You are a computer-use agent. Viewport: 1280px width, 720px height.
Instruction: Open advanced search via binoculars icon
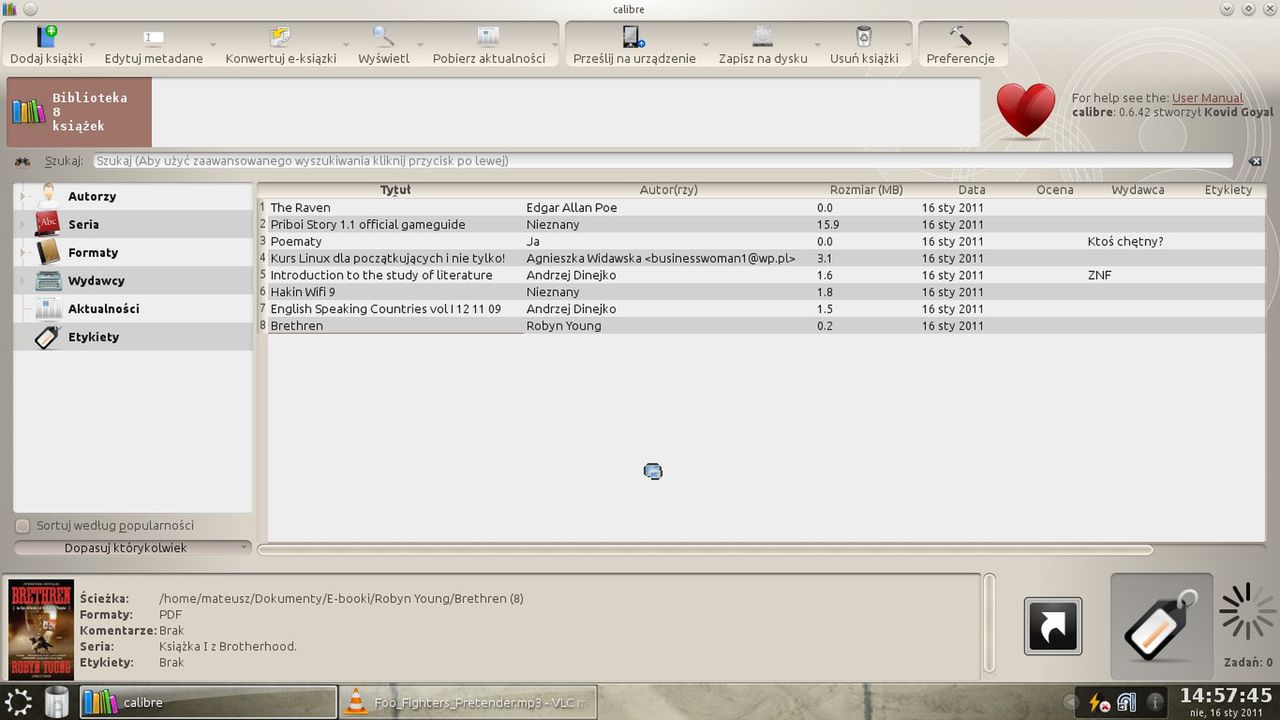tap(23, 161)
